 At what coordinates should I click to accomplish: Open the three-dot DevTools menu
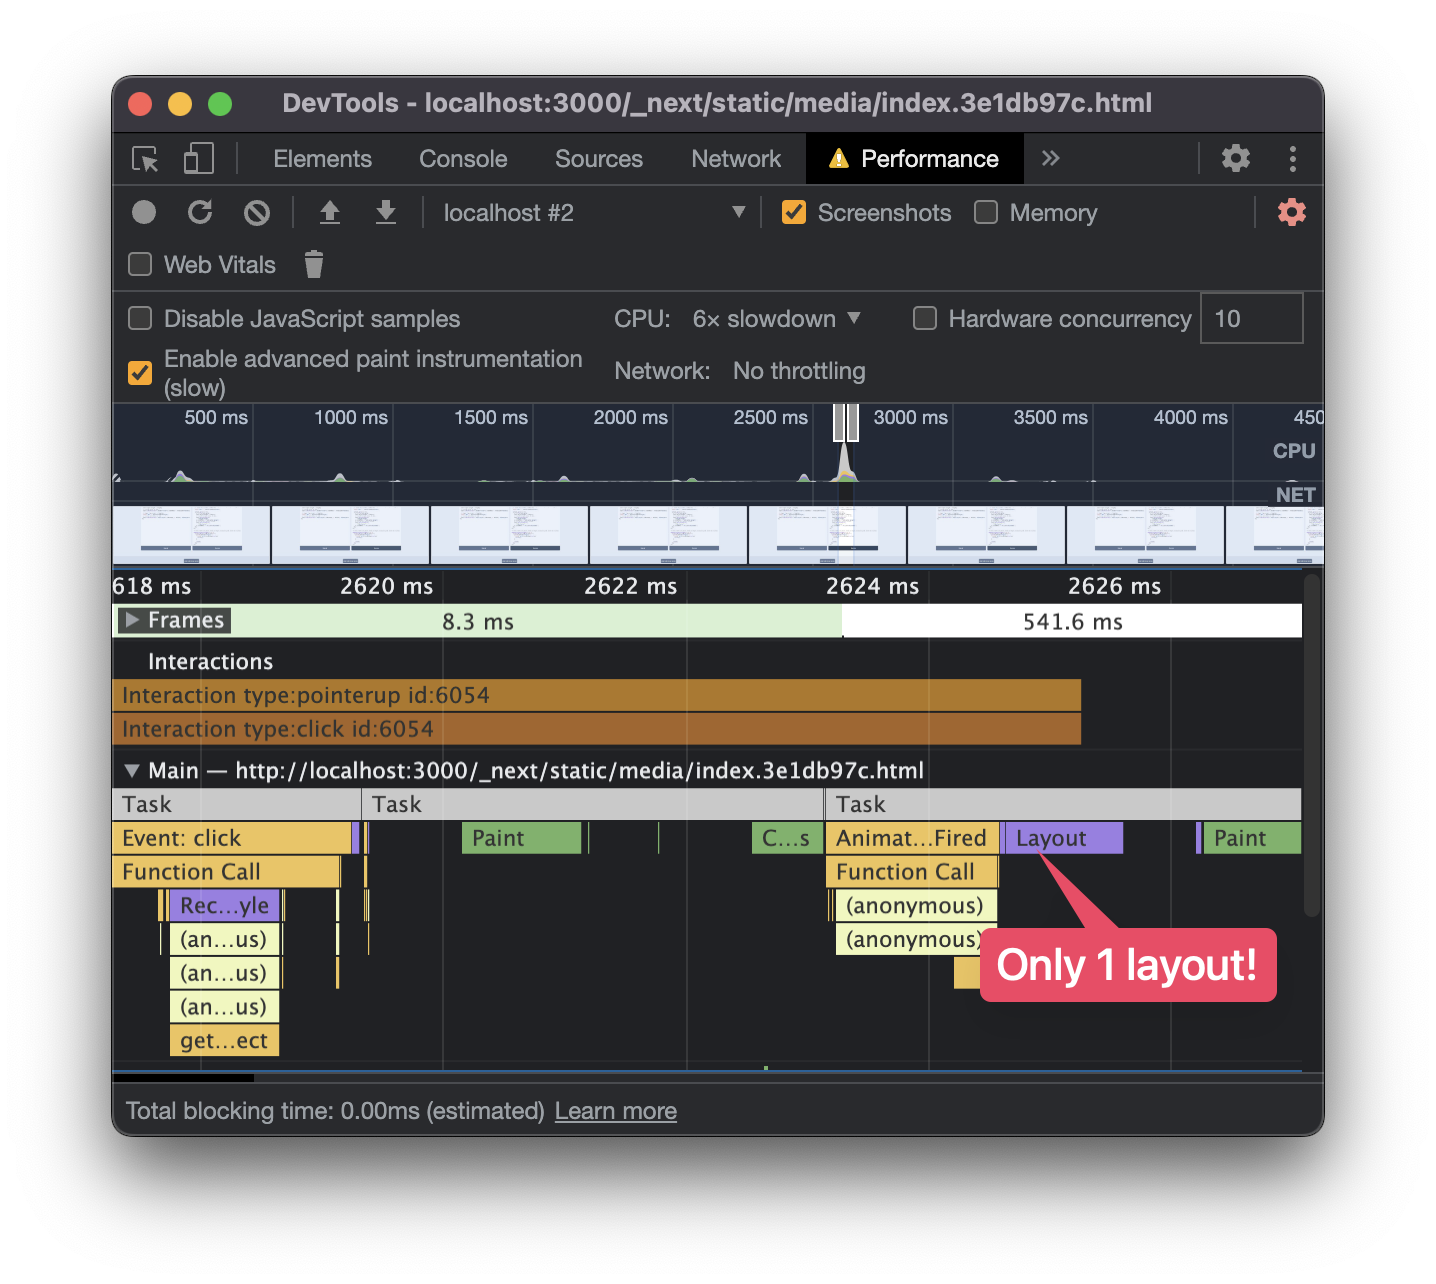coord(1292,158)
